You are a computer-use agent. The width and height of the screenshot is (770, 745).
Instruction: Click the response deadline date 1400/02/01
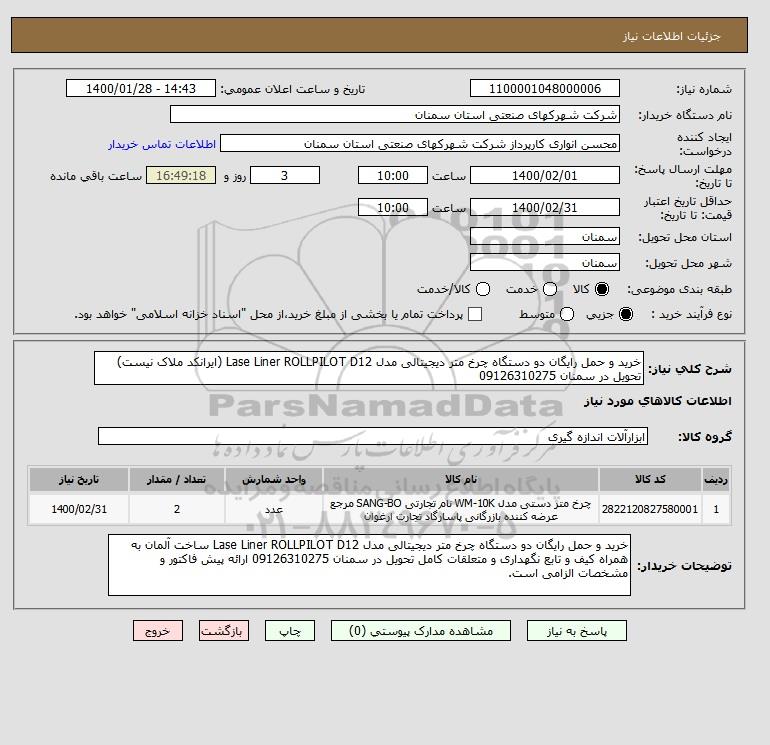click(545, 175)
